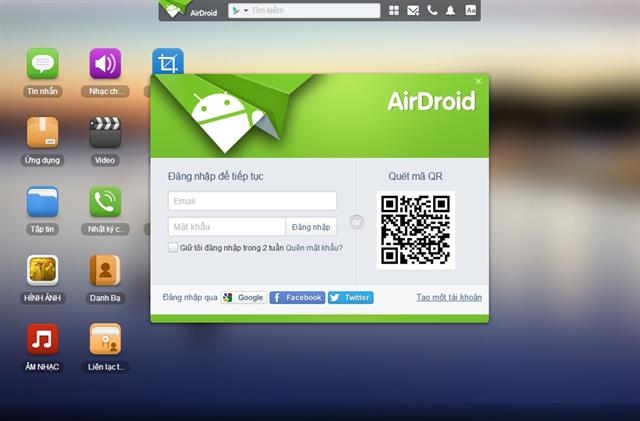Open the Danh Bạ contacts icon
This screenshot has height=421, width=640.
tap(105, 270)
